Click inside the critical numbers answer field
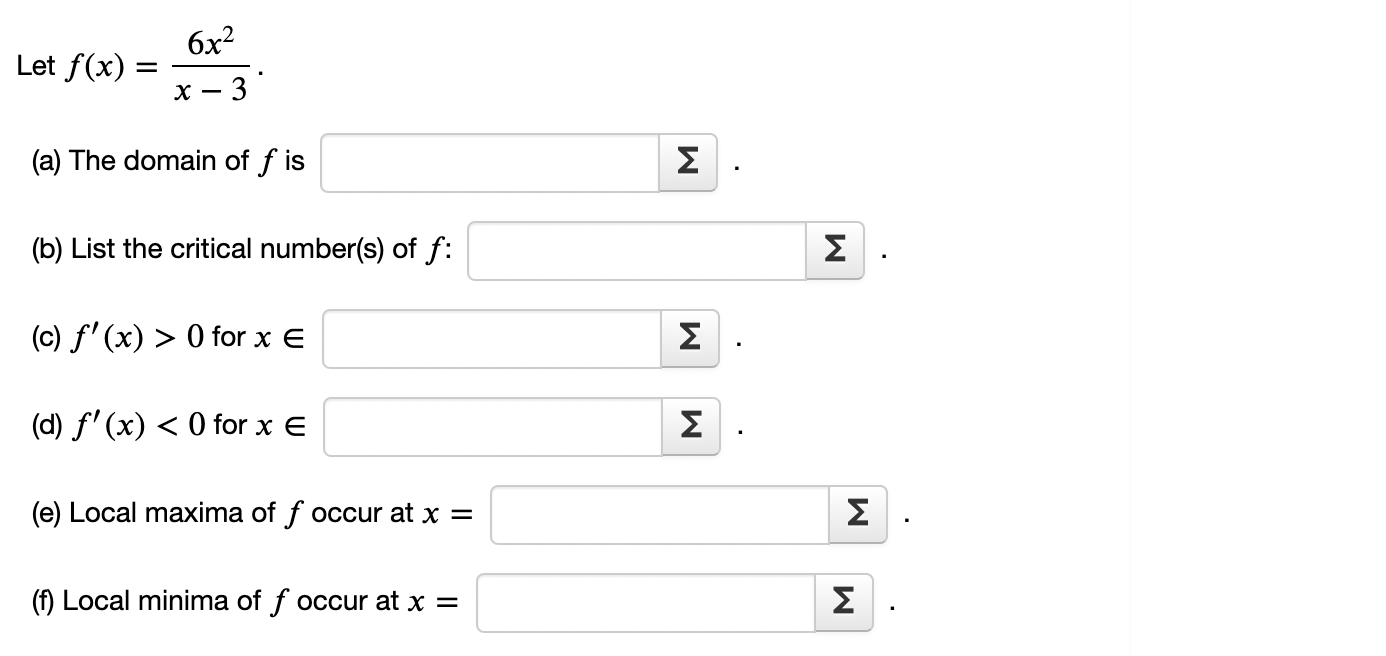Viewport: 1386px width, 656px height. tap(635, 250)
